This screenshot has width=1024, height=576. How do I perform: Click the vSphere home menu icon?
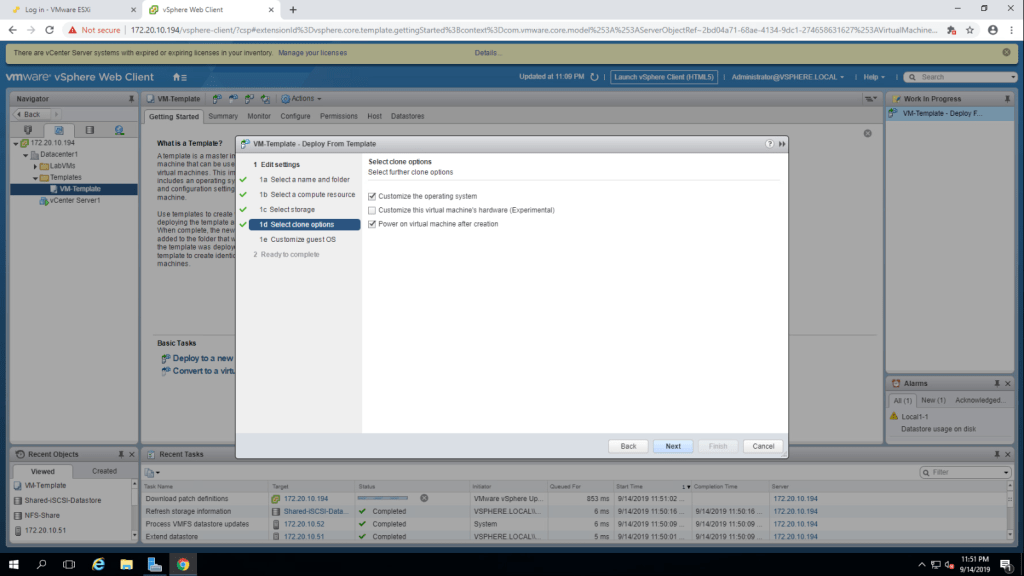179,77
